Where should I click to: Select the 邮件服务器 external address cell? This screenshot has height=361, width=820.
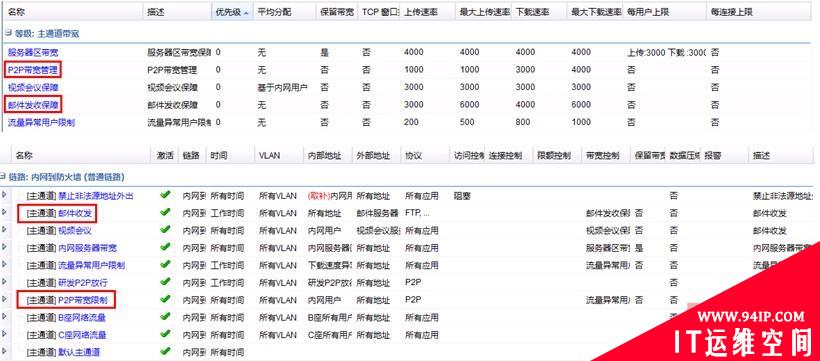377,213
